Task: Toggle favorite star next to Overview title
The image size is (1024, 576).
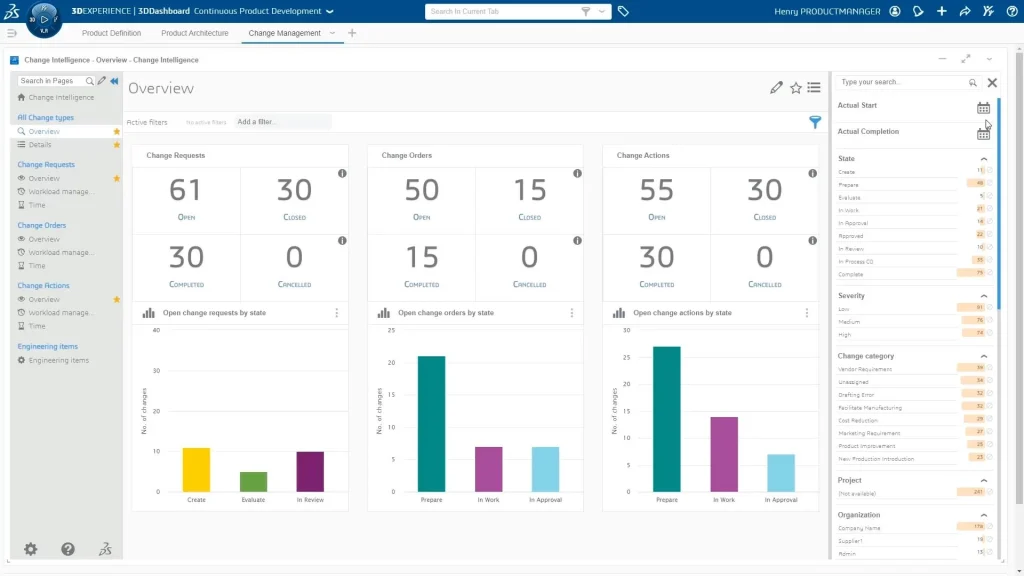Action: (x=796, y=88)
